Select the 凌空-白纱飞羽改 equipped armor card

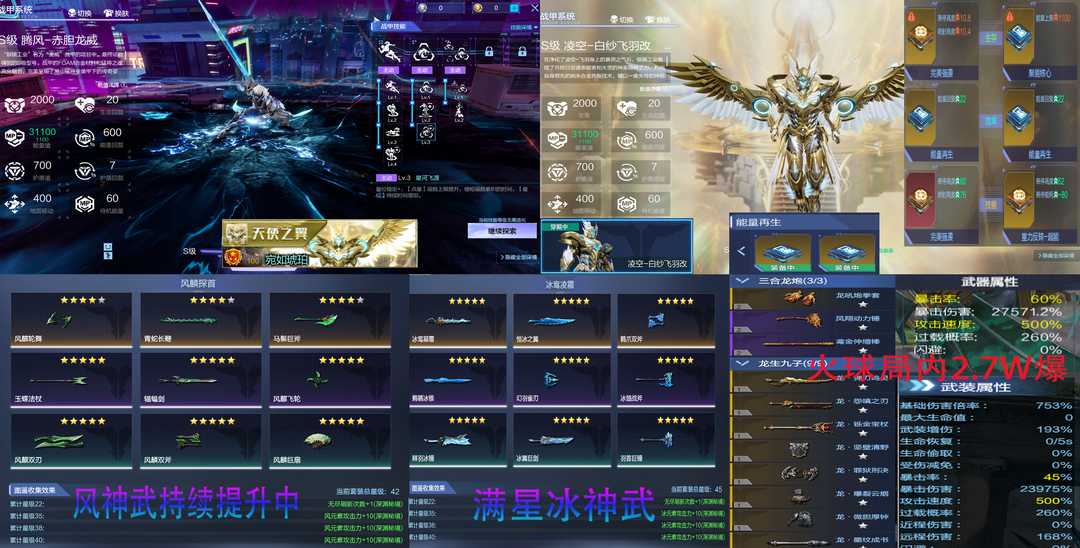click(616, 246)
